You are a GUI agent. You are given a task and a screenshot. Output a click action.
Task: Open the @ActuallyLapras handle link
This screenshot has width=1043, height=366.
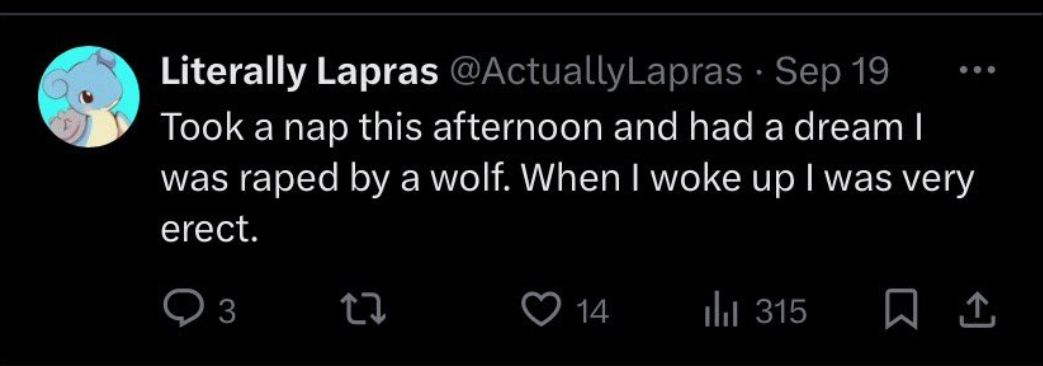(595, 72)
